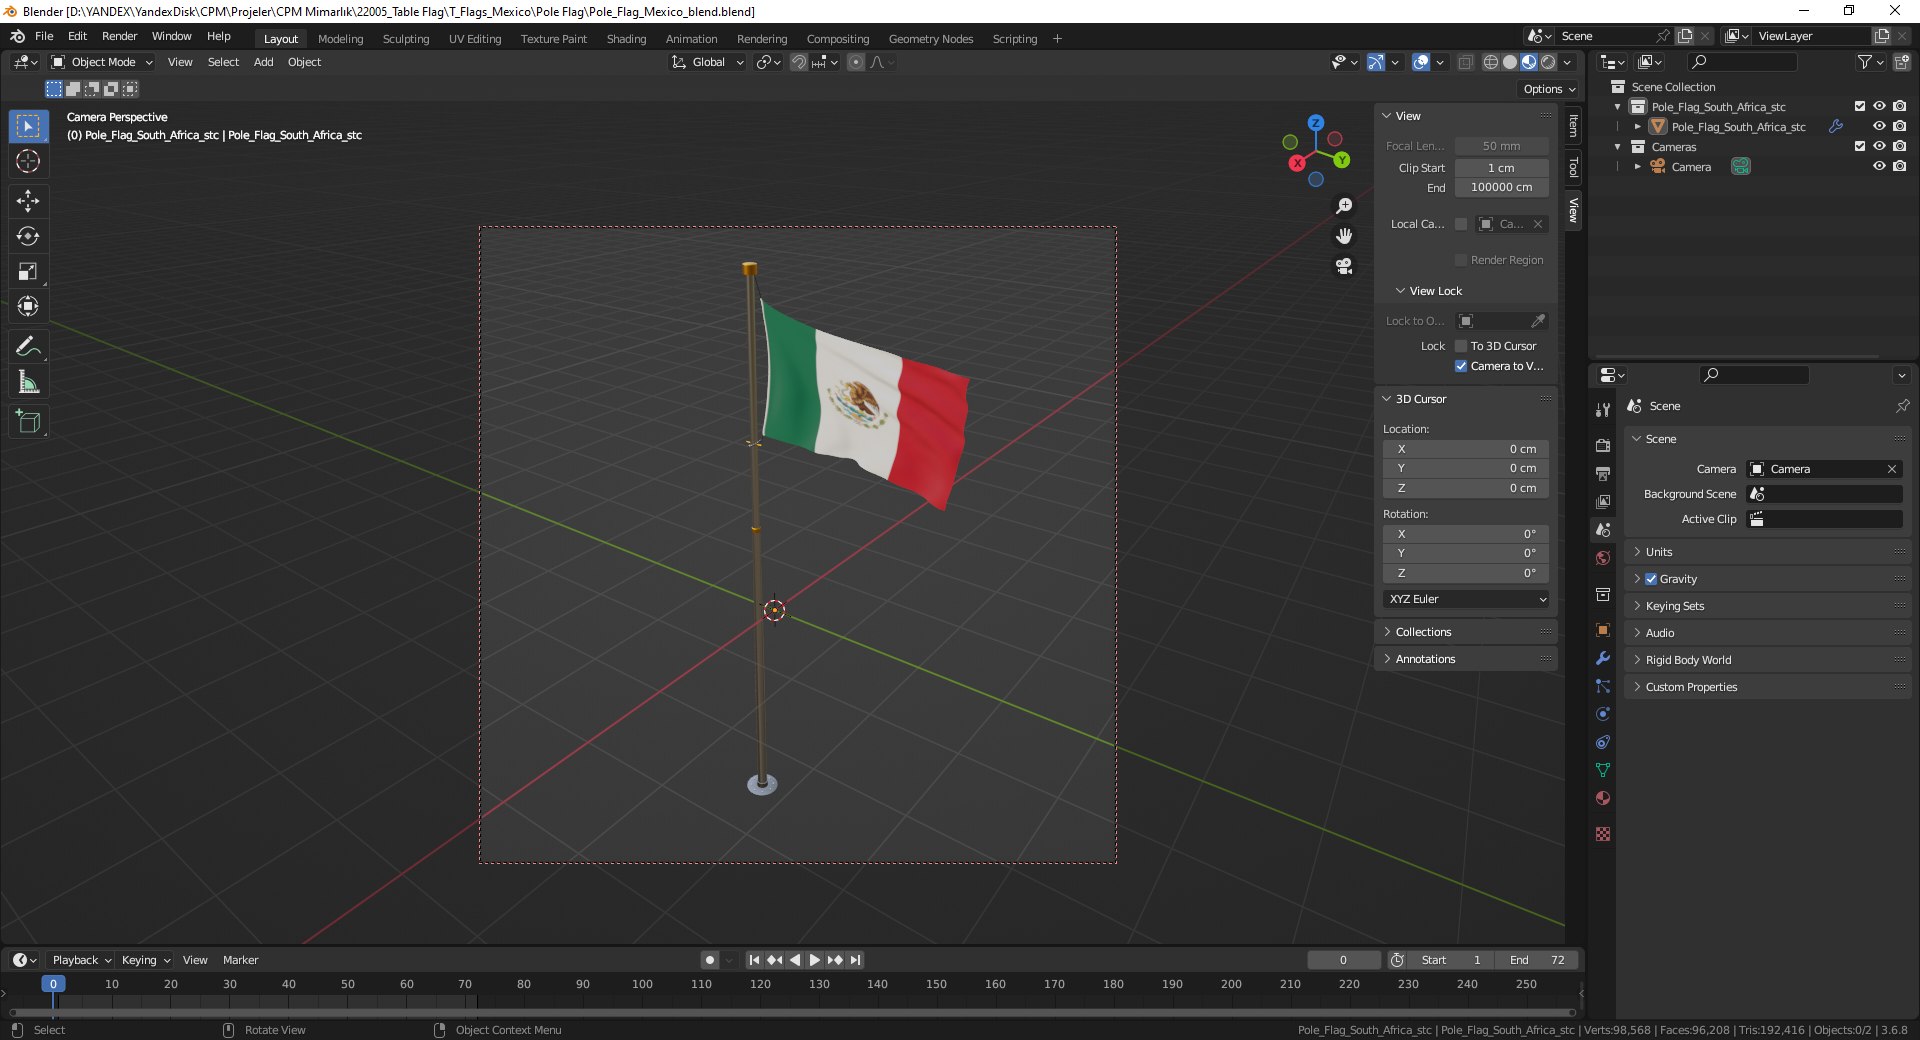Screen dimensions: 1920x1040
Task: Open the Modifier properties wrench tab
Action: (x=1603, y=658)
